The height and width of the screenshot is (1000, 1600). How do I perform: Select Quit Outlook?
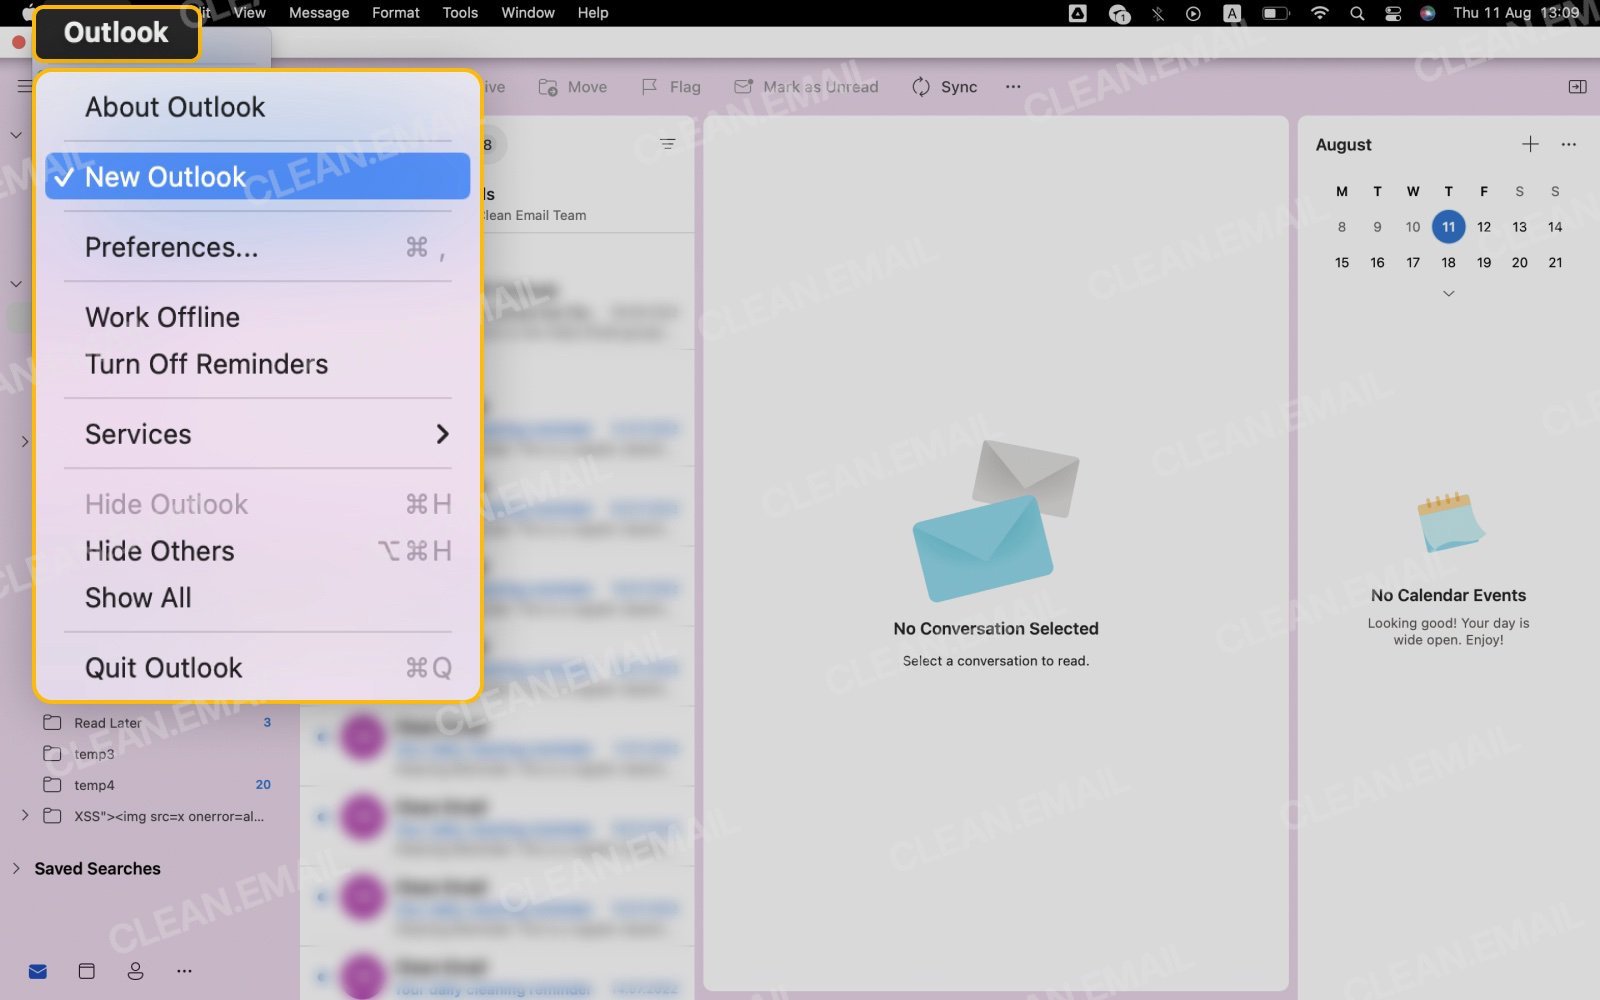tap(163, 667)
